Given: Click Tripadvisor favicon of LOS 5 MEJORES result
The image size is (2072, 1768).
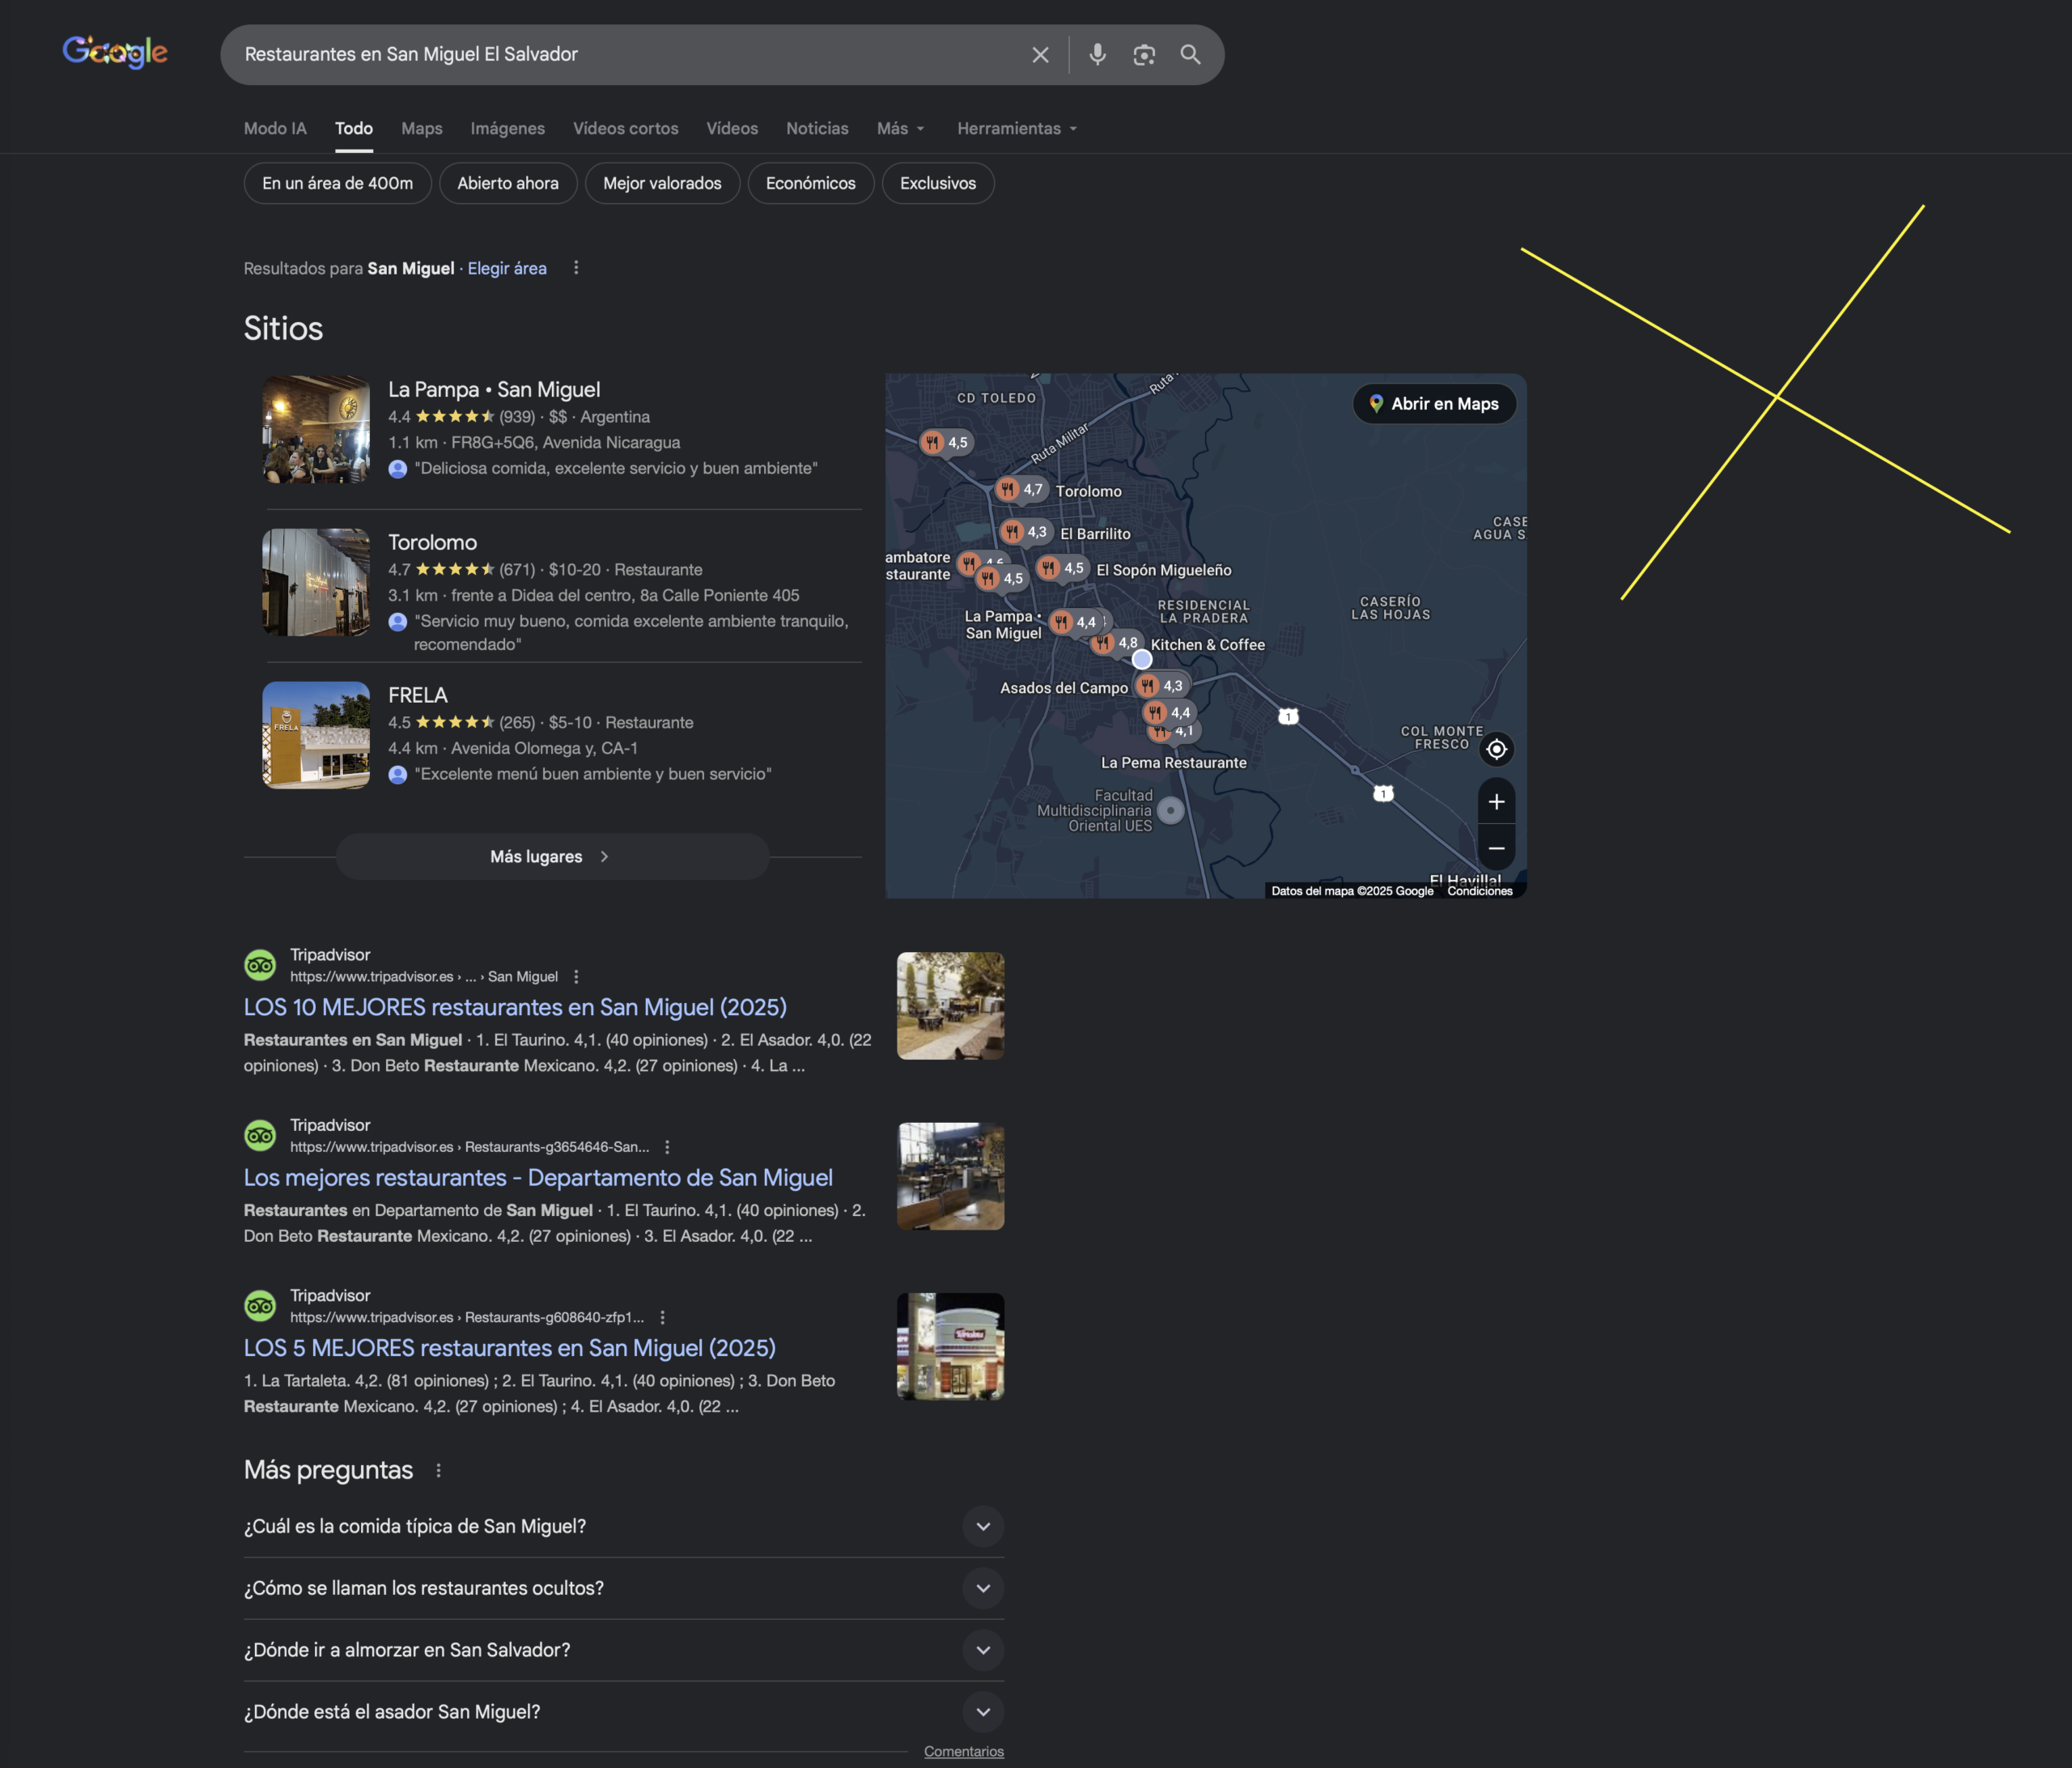Looking at the screenshot, I should pyautogui.click(x=260, y=1305).
